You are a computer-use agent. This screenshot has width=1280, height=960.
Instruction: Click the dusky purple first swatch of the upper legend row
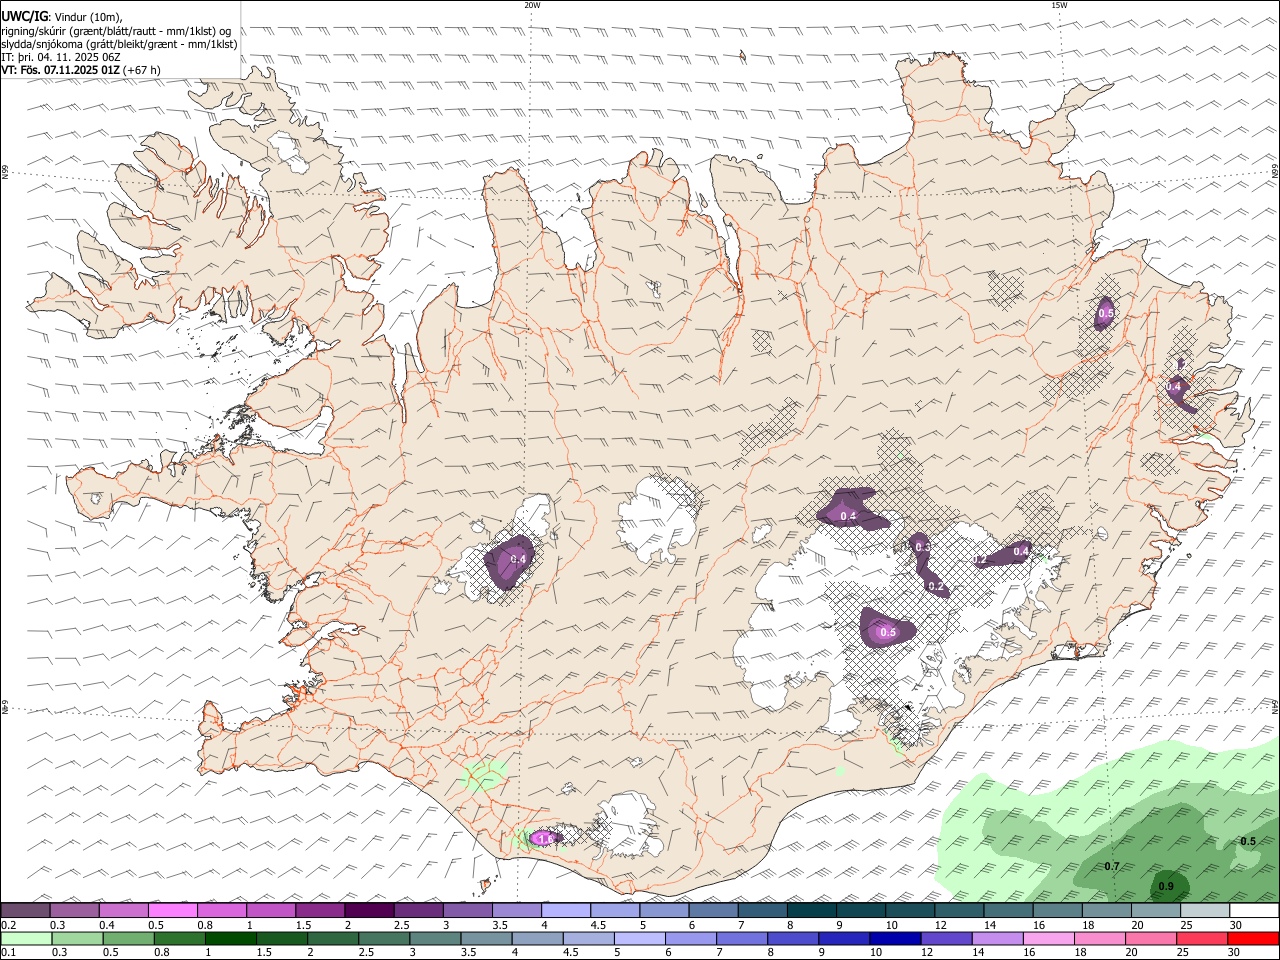[25, 911]
